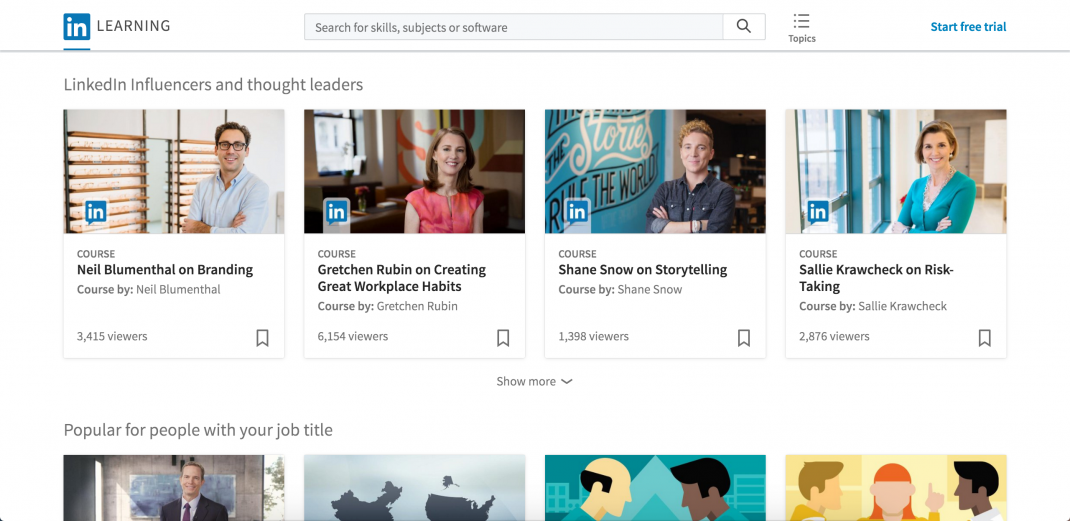Bookmark Sallie Krawcheck on Risk-Taking course
This screenshot has height=521, width=1070.
click(985, 338)
